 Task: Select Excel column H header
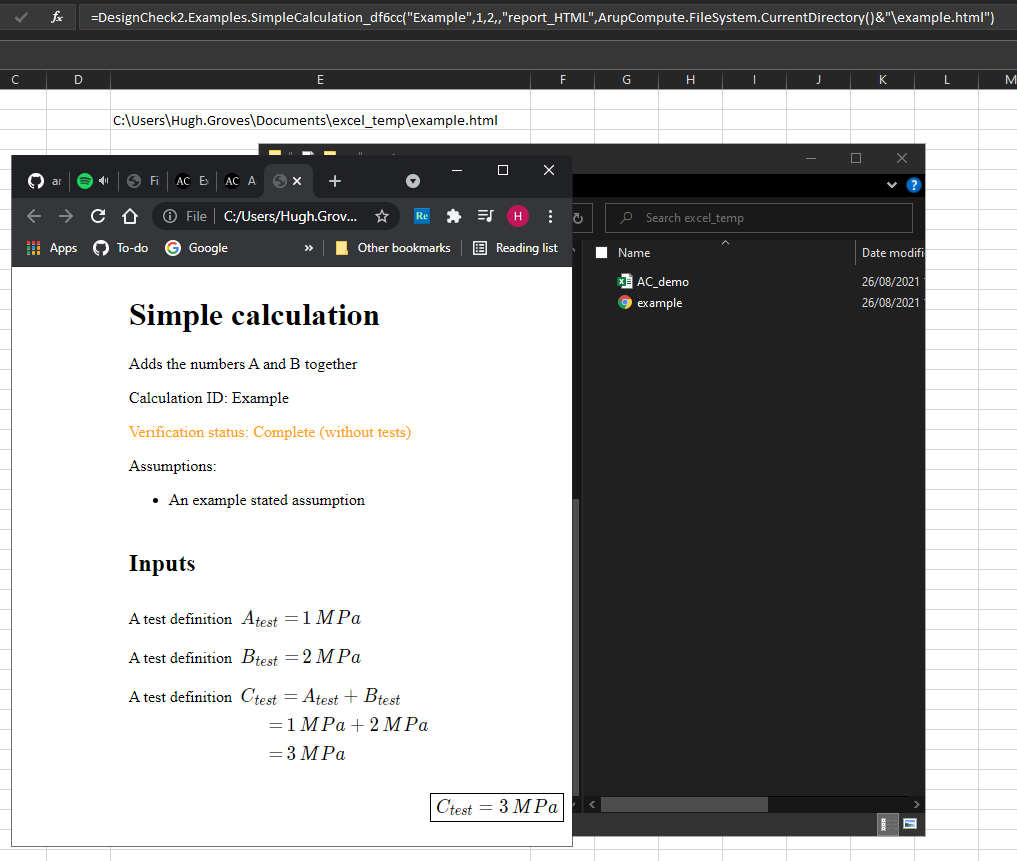point(690,79)
